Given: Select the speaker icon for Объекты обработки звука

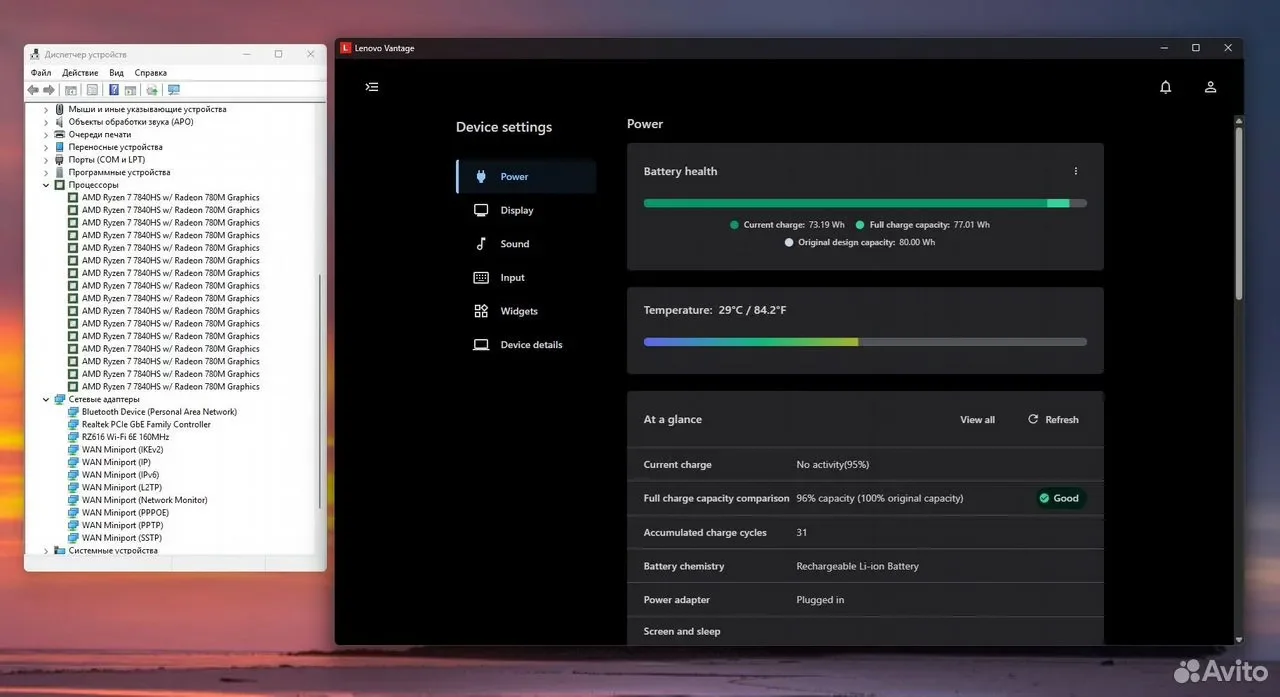Looking at the screenshot, I should pos(60,122).
